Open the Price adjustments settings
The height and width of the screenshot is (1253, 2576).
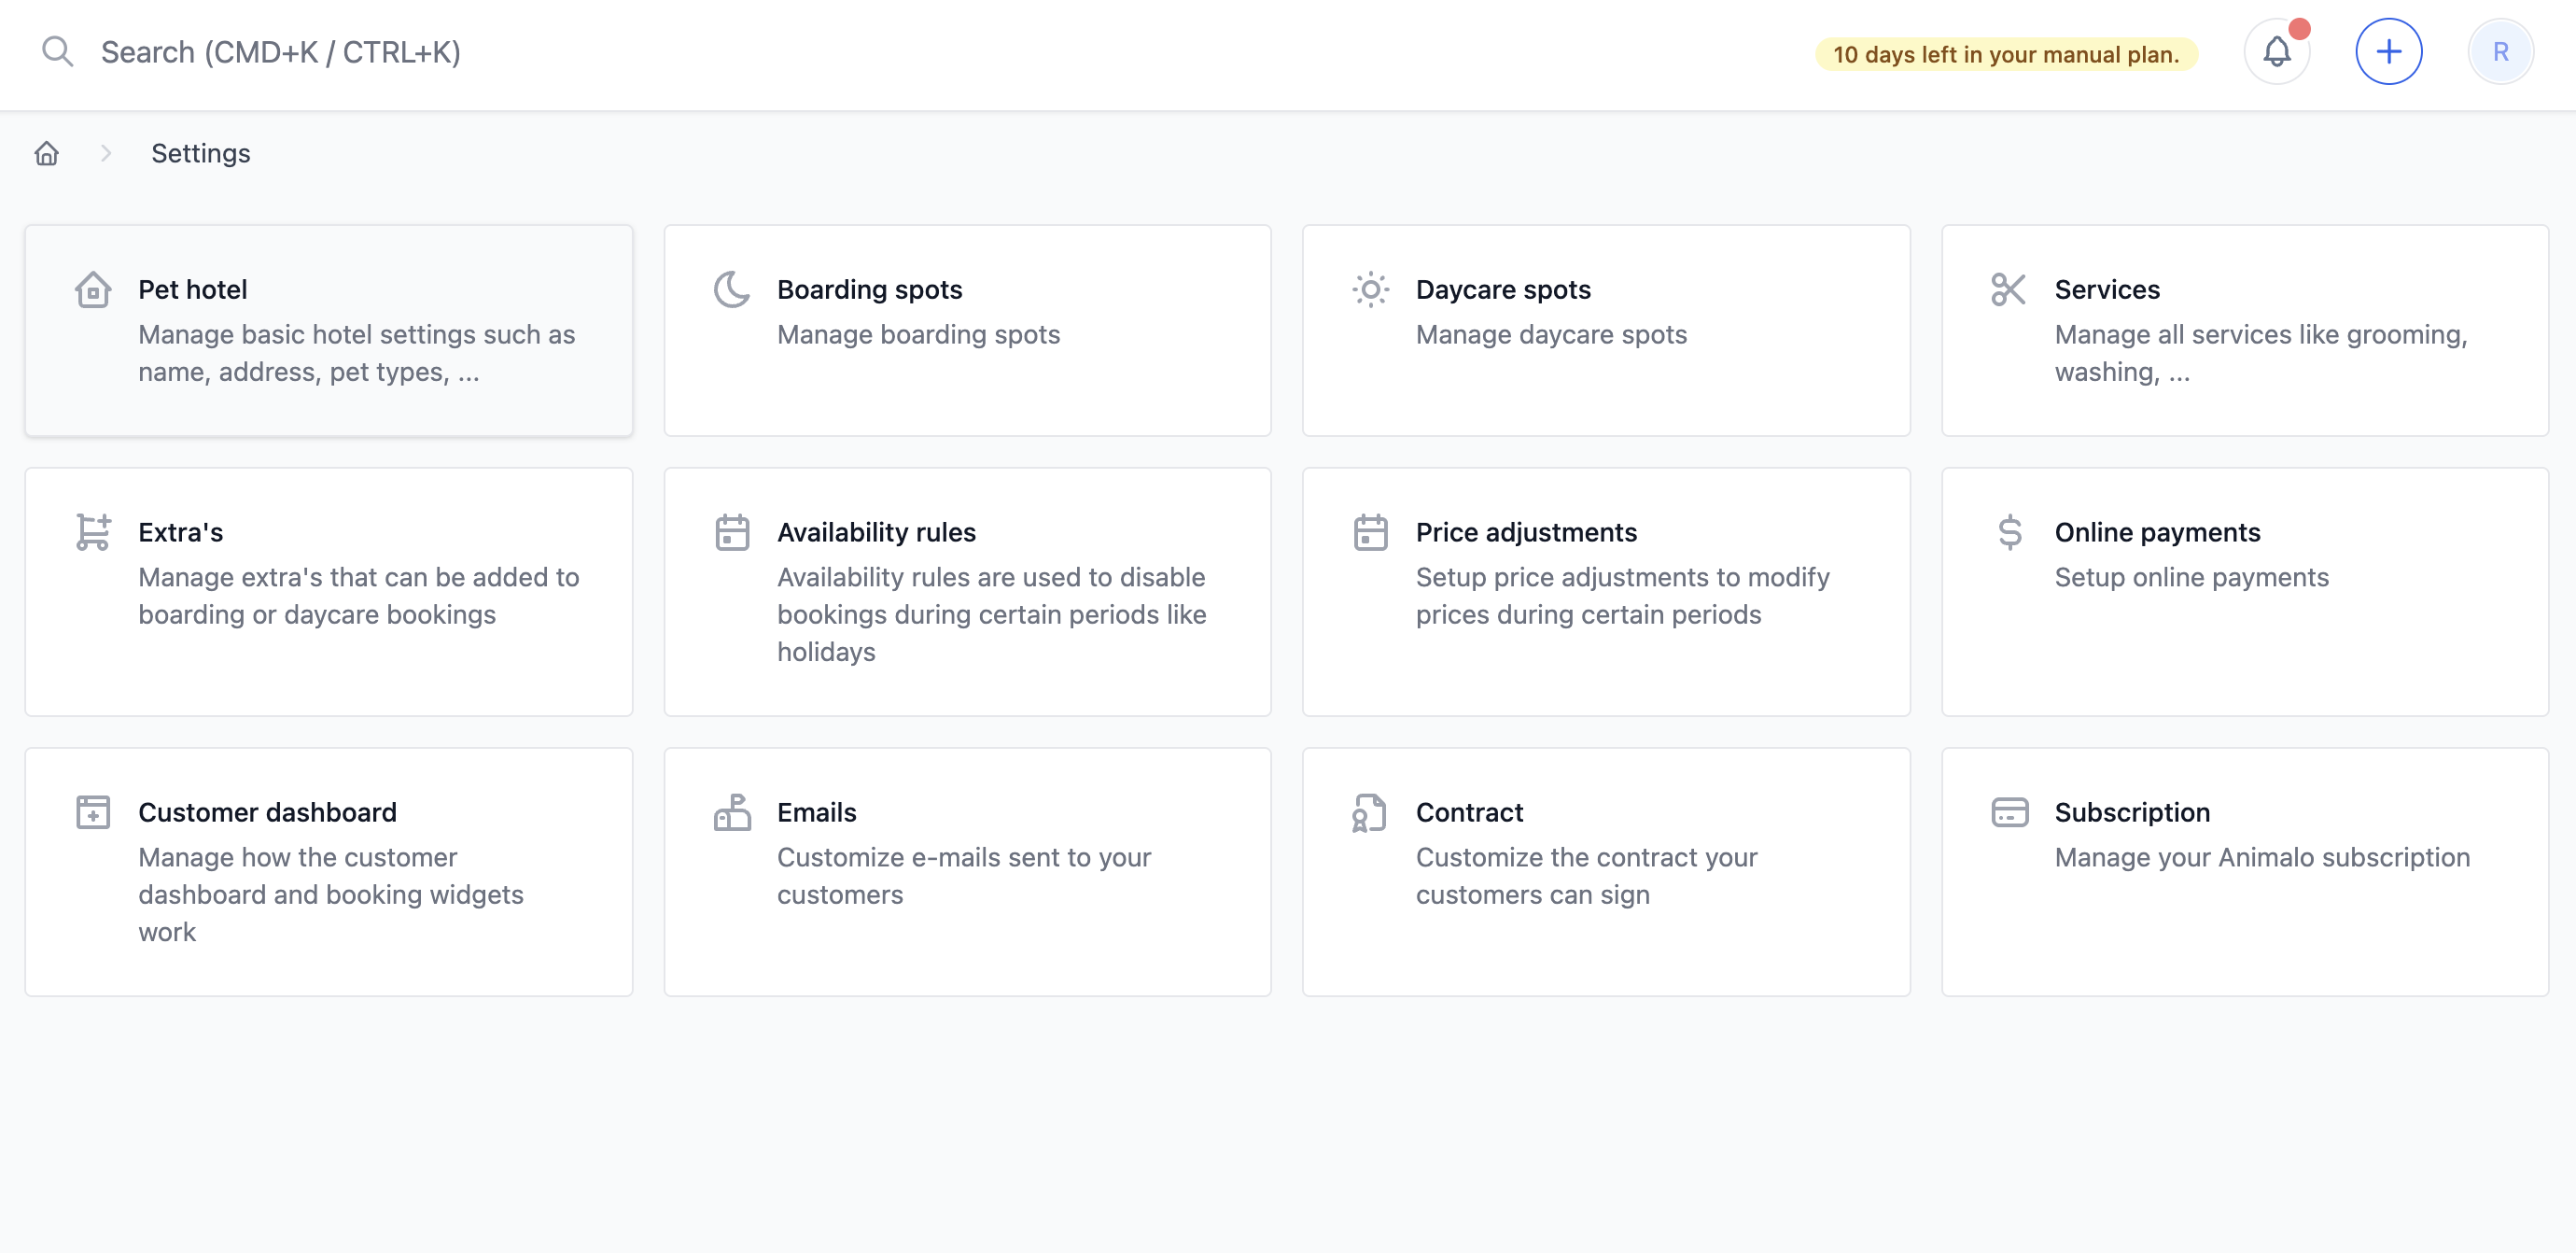tap(1605, 591)
